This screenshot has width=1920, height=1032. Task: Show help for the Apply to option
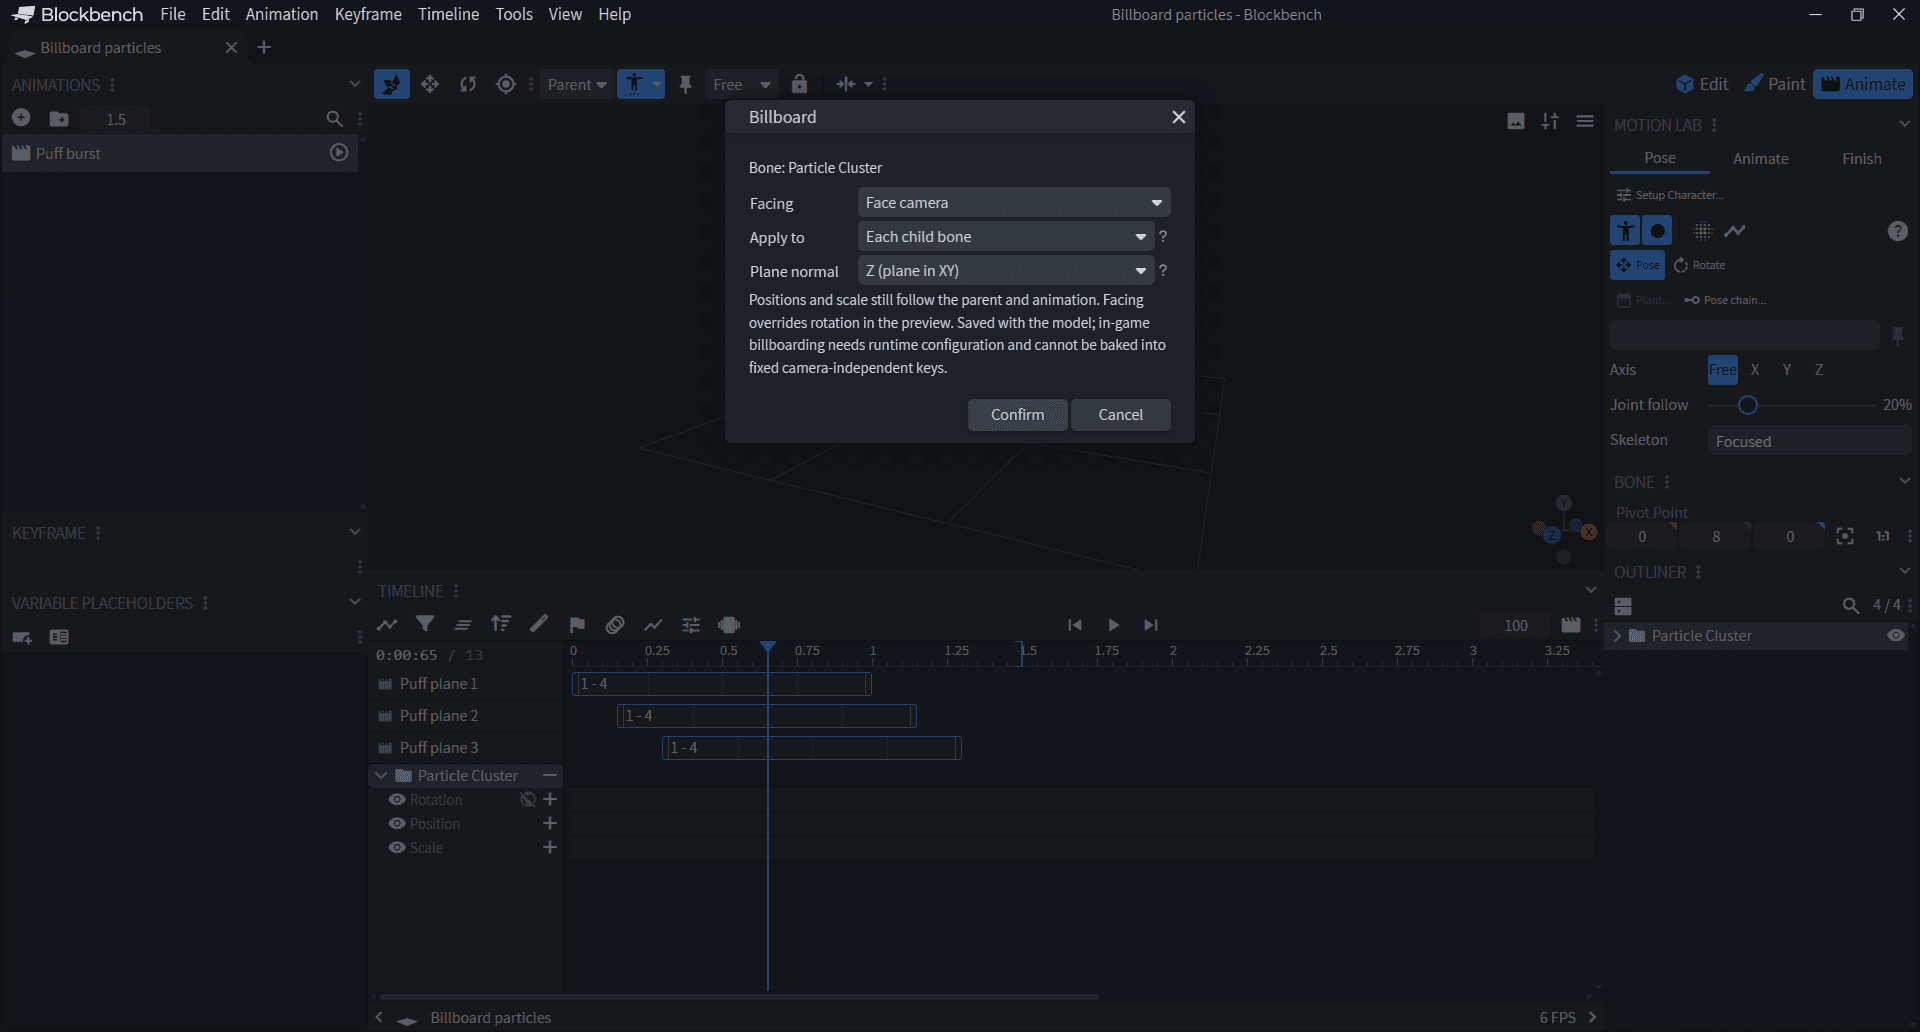point(1163,237)
